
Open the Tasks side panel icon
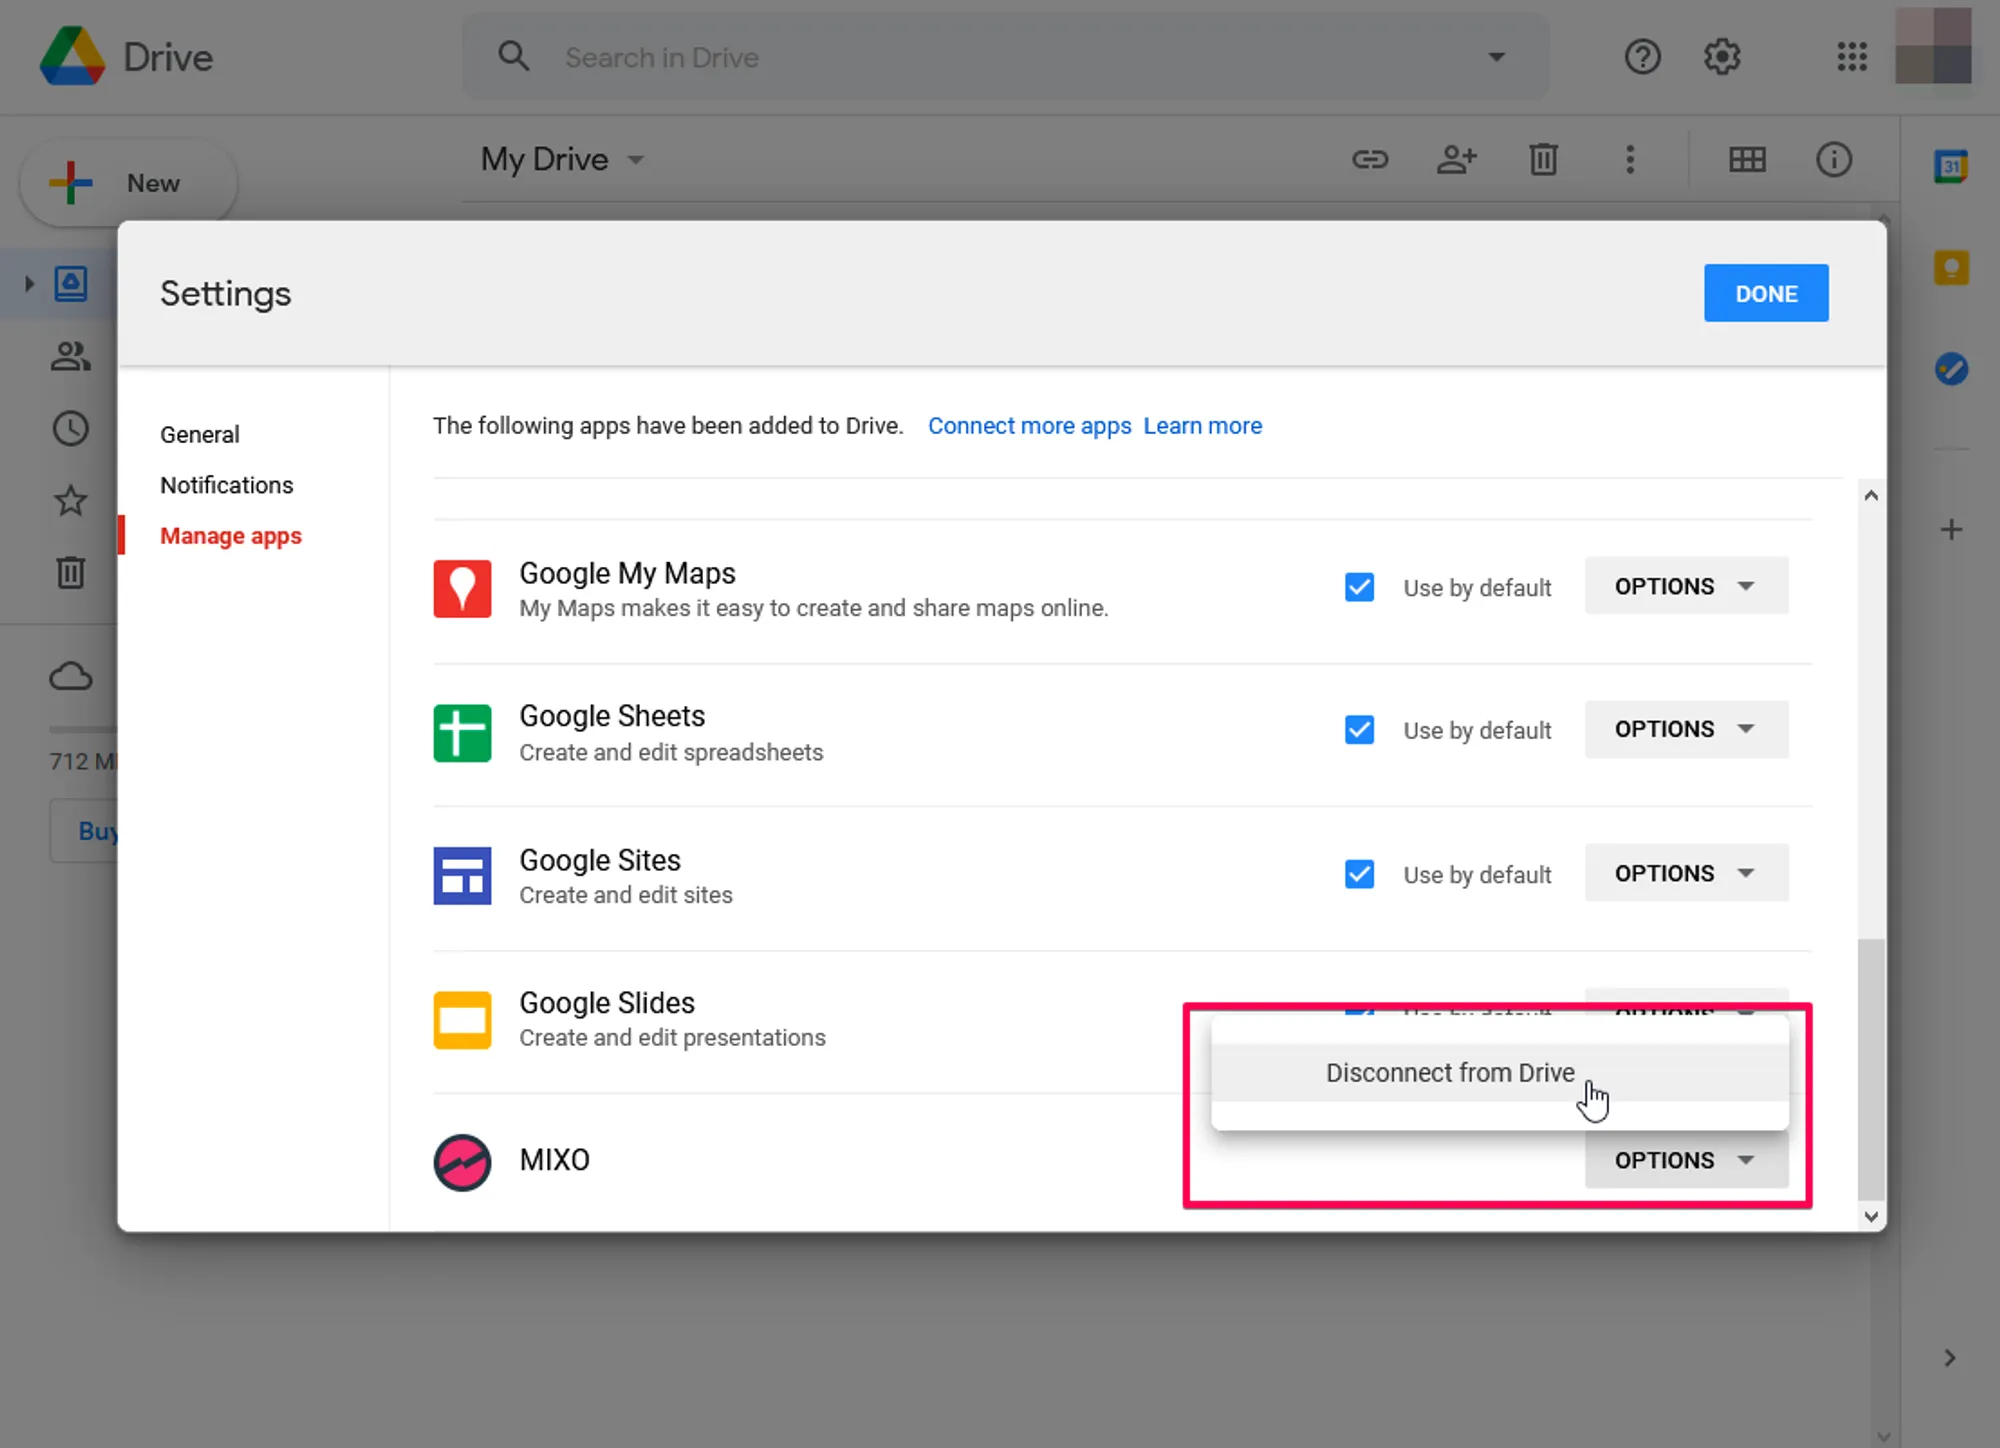pyautogui.click(x=1950, y=369)
